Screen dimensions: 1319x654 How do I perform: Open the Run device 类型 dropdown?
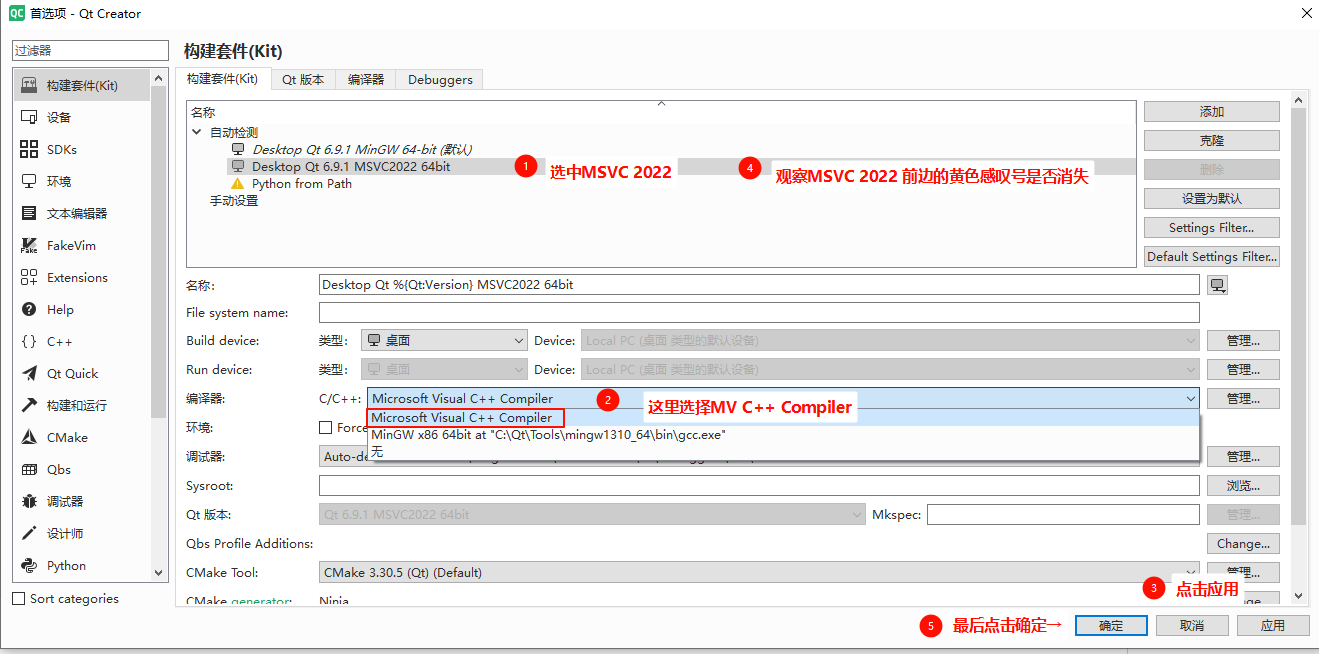(x=444, y=369)
